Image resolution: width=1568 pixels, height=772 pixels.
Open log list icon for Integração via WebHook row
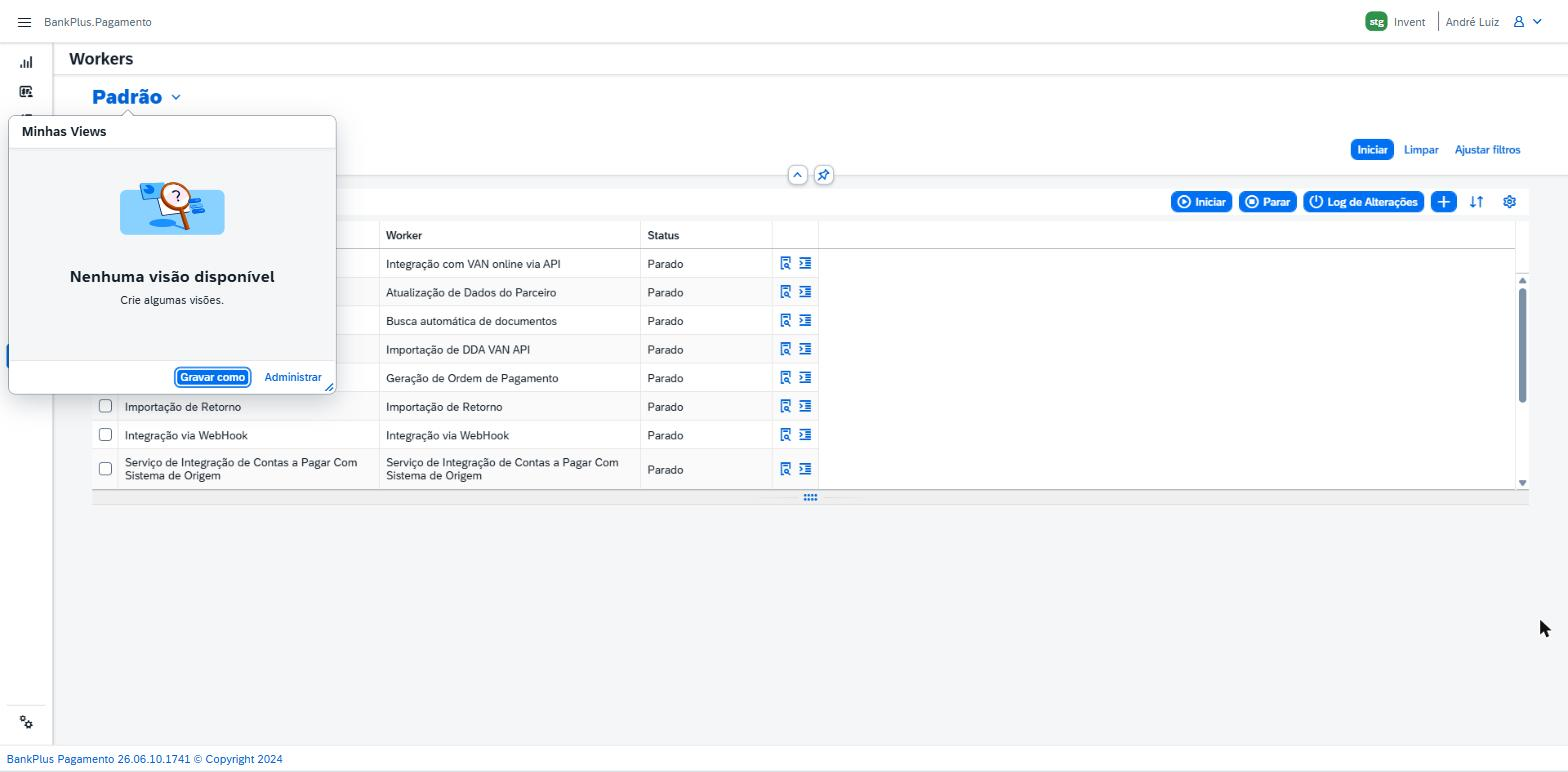pos(805,435)
